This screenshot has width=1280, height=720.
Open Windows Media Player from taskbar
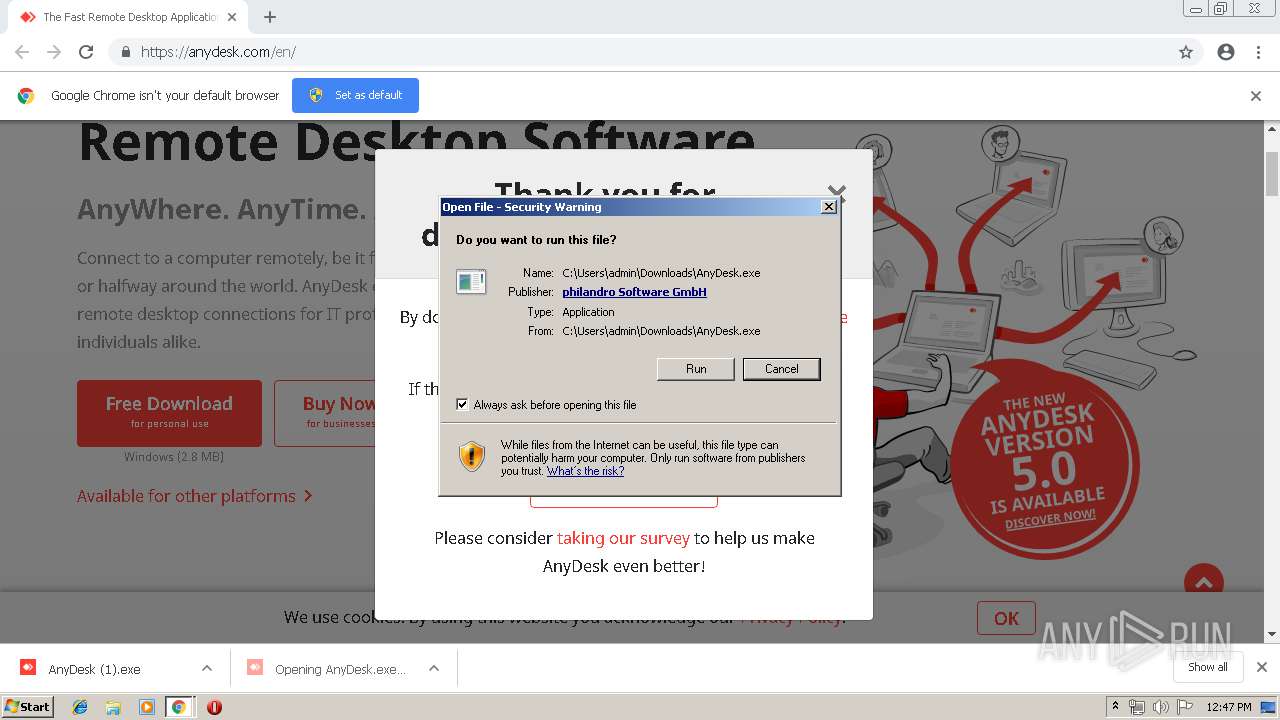(146, 707)
